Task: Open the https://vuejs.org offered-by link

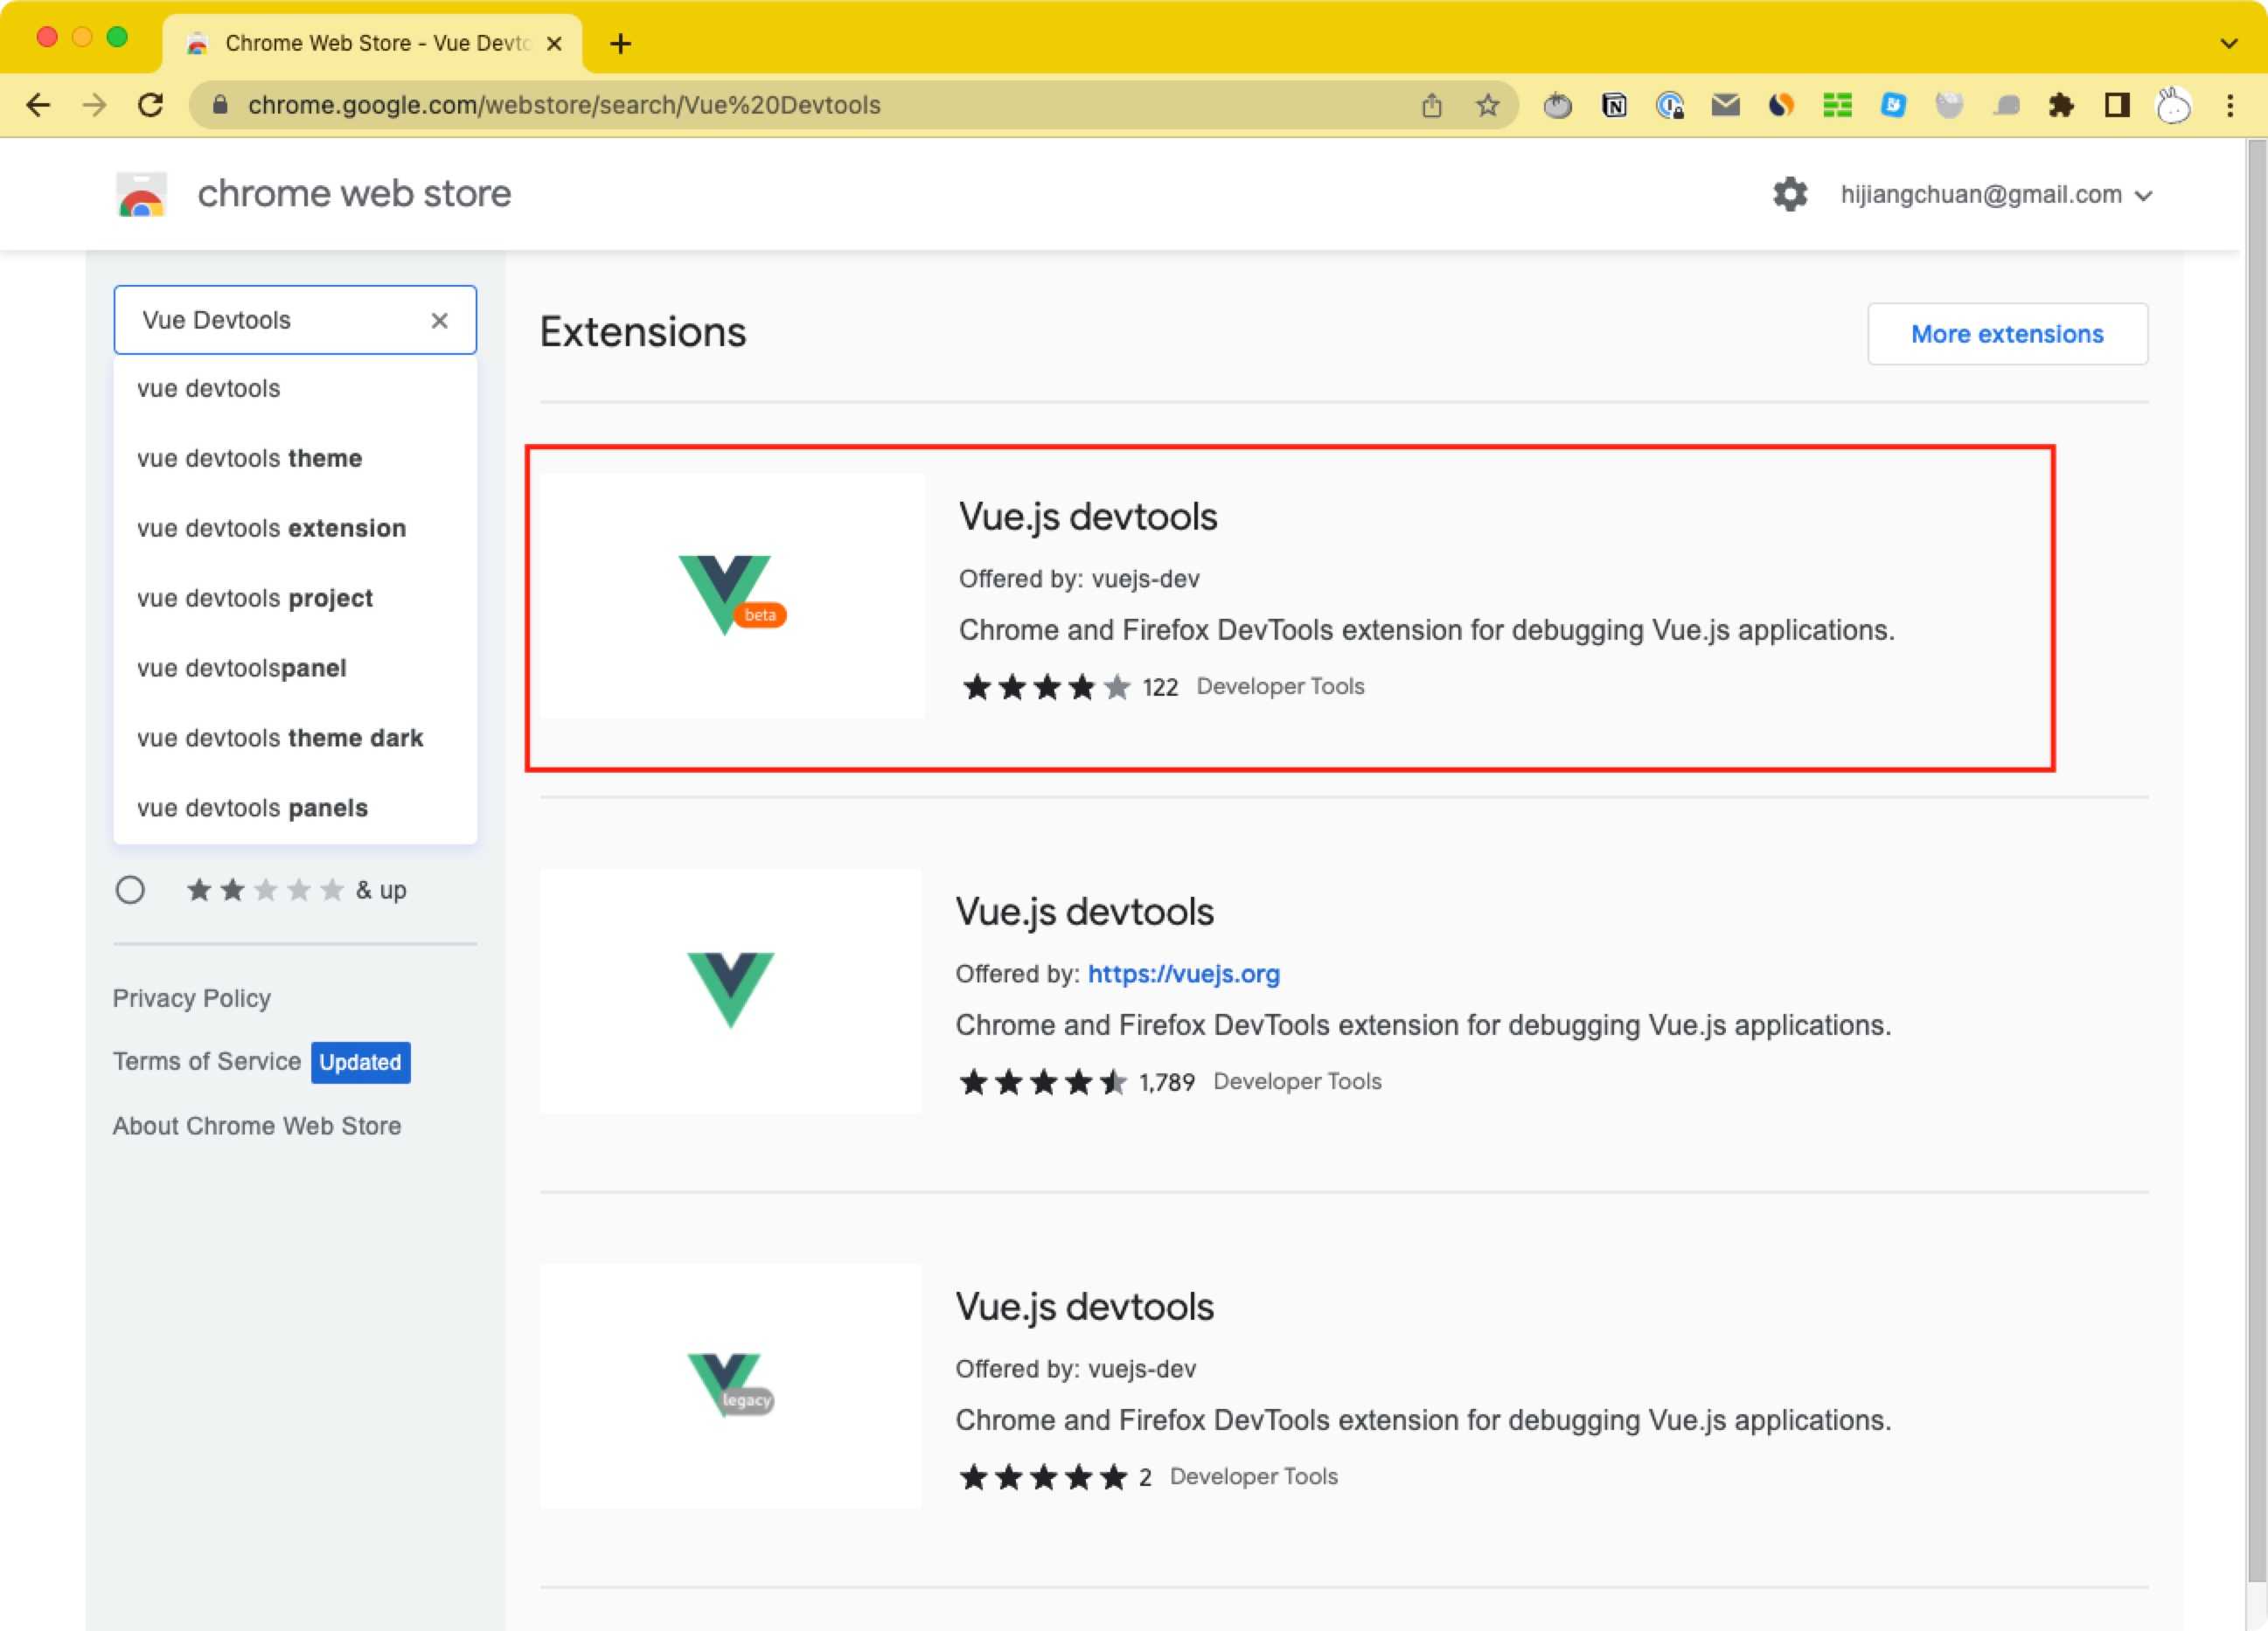Action: pos(1183,973)
